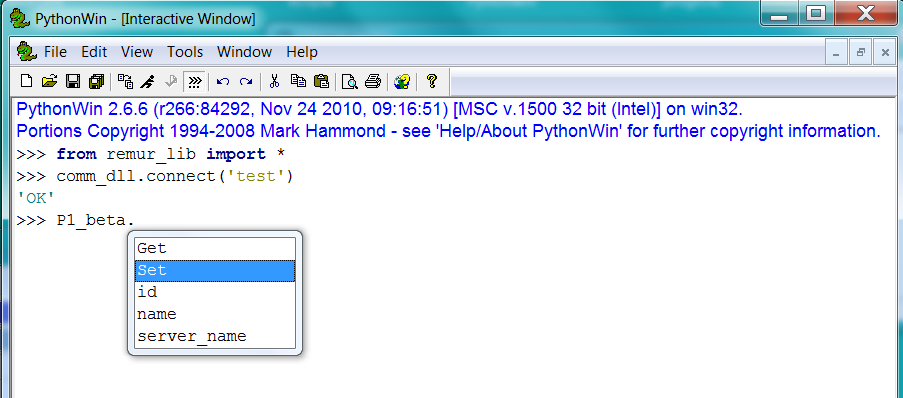Cut the selection with the scissors icon
The height and width of the screenshot is (398, 903).
point(275,81)
